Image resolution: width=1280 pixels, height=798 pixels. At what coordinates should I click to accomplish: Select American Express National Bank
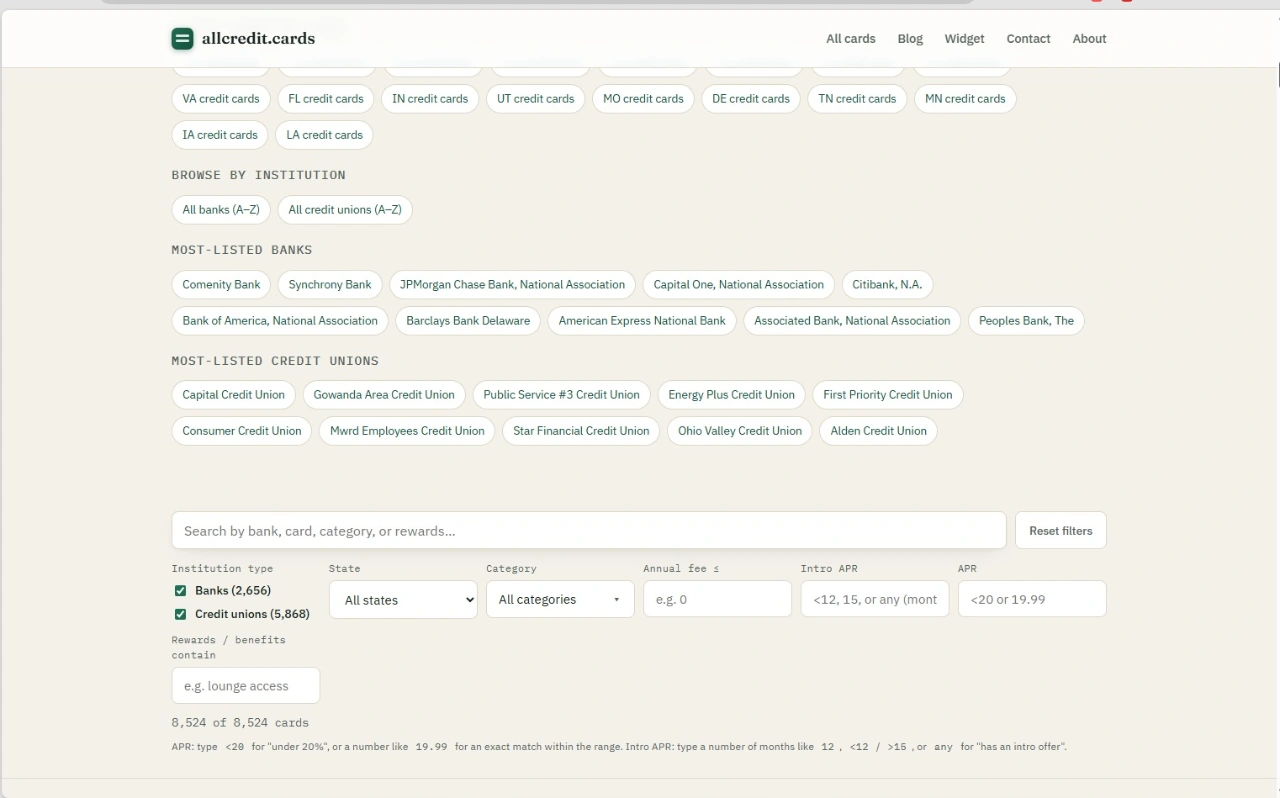tap(642, 321)
